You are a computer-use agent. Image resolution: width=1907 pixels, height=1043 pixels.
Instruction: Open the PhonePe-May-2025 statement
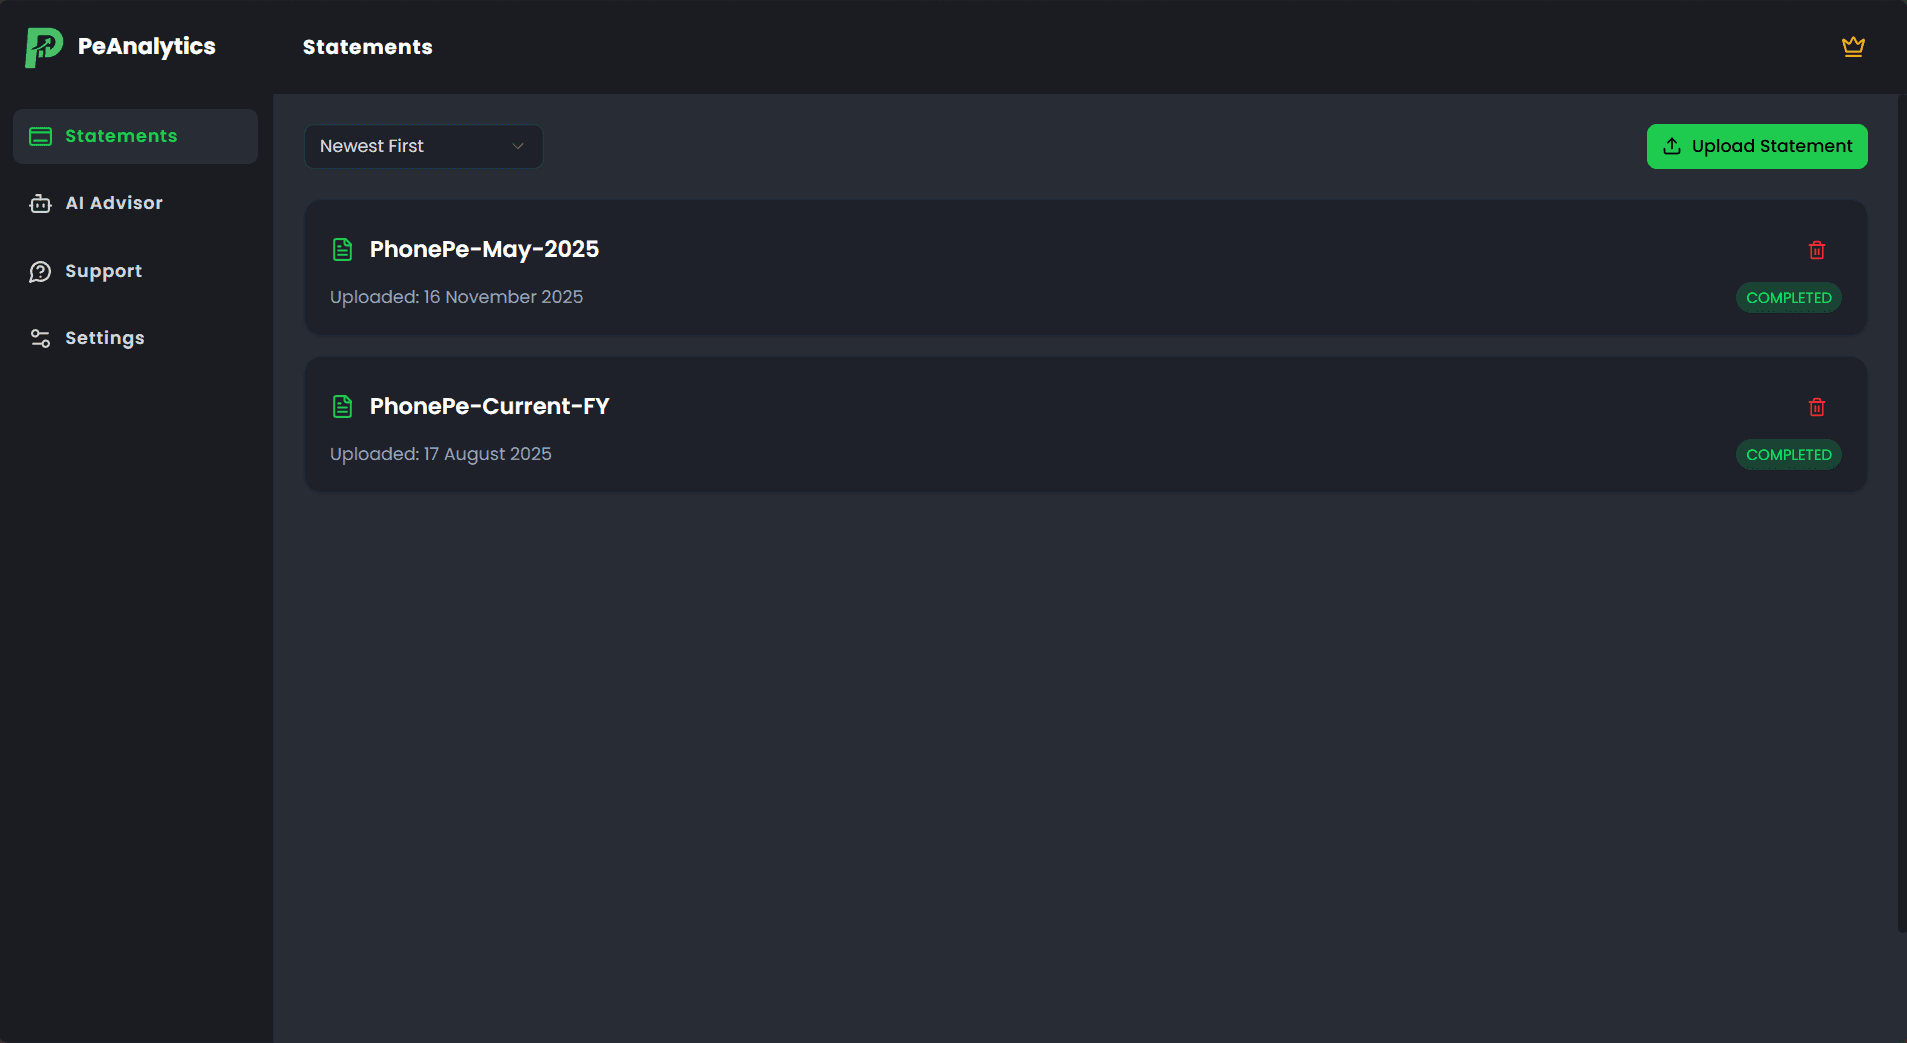pyautogui.click(x=483, y=249)
